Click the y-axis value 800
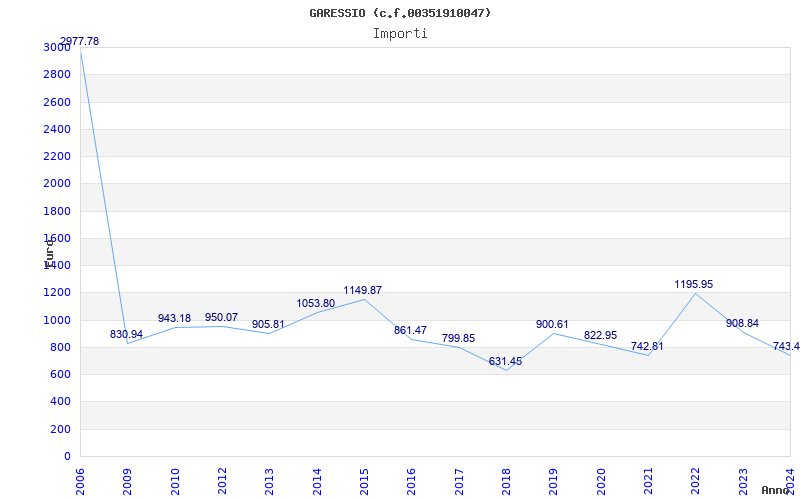The height and width of the screenshot is (500, 800). pyautogui.click(x=60, y=348)
